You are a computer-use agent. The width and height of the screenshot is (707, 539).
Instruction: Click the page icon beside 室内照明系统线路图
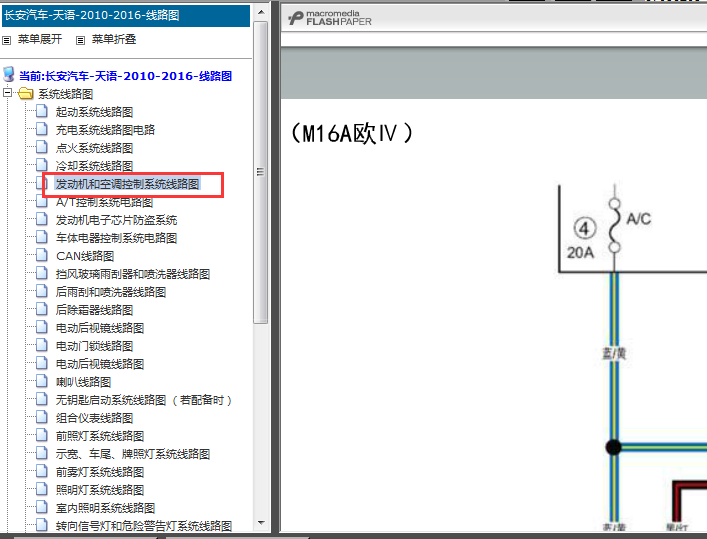click(x=41, y=507)
